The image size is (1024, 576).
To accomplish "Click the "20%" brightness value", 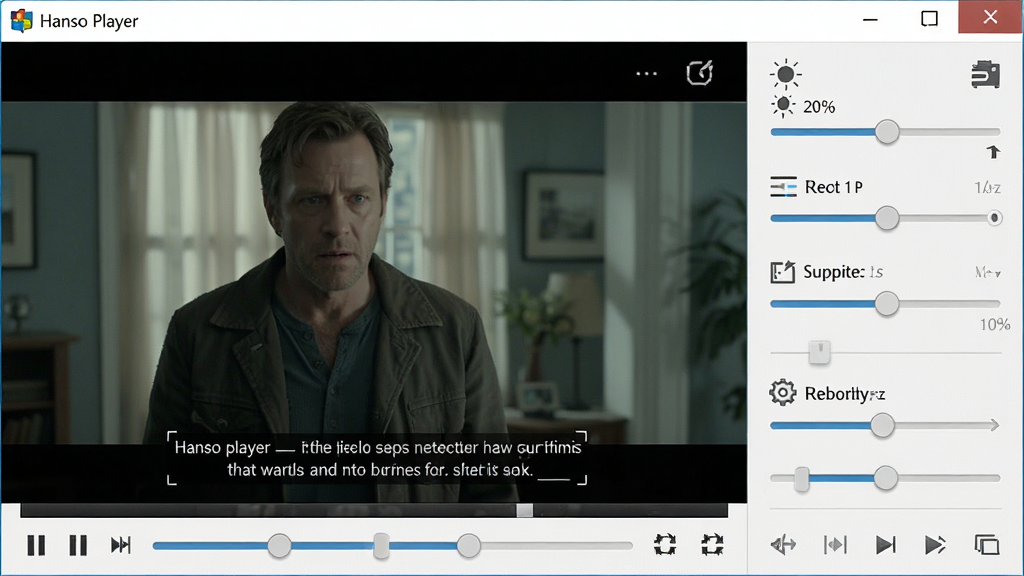I will (x=819, y=107).
